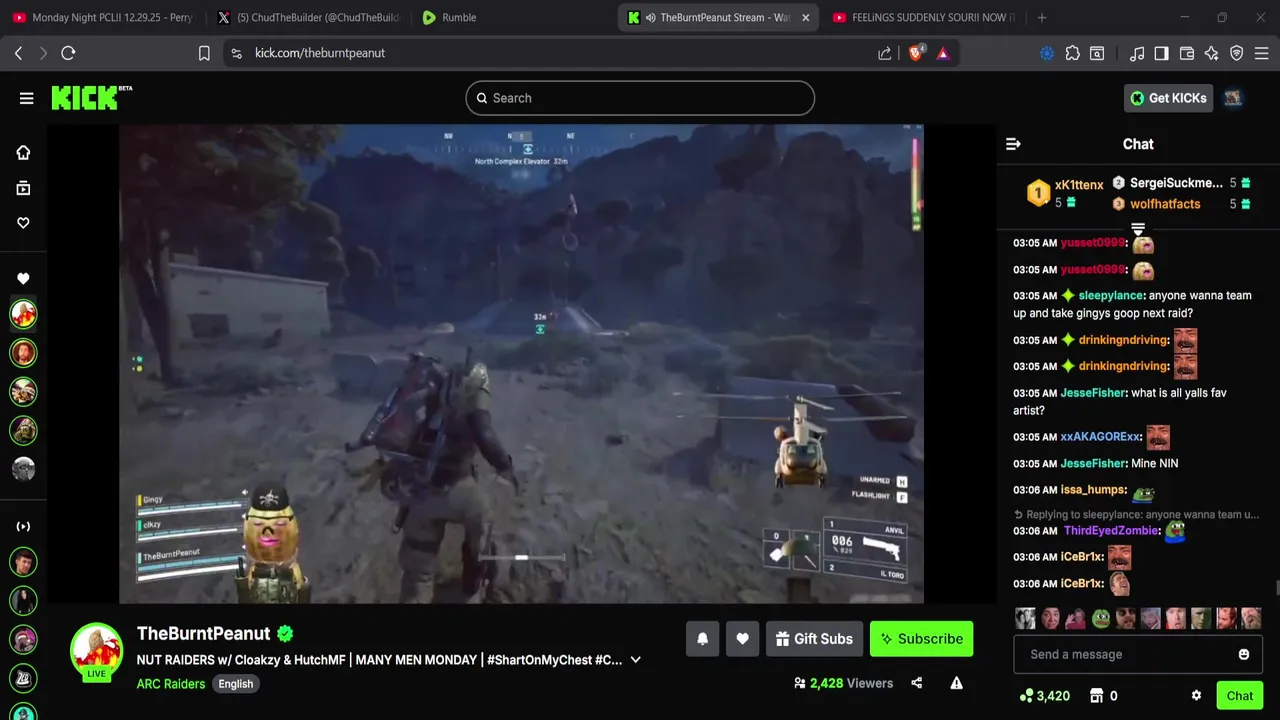Go back in the browser

click(x=18, y=53)
